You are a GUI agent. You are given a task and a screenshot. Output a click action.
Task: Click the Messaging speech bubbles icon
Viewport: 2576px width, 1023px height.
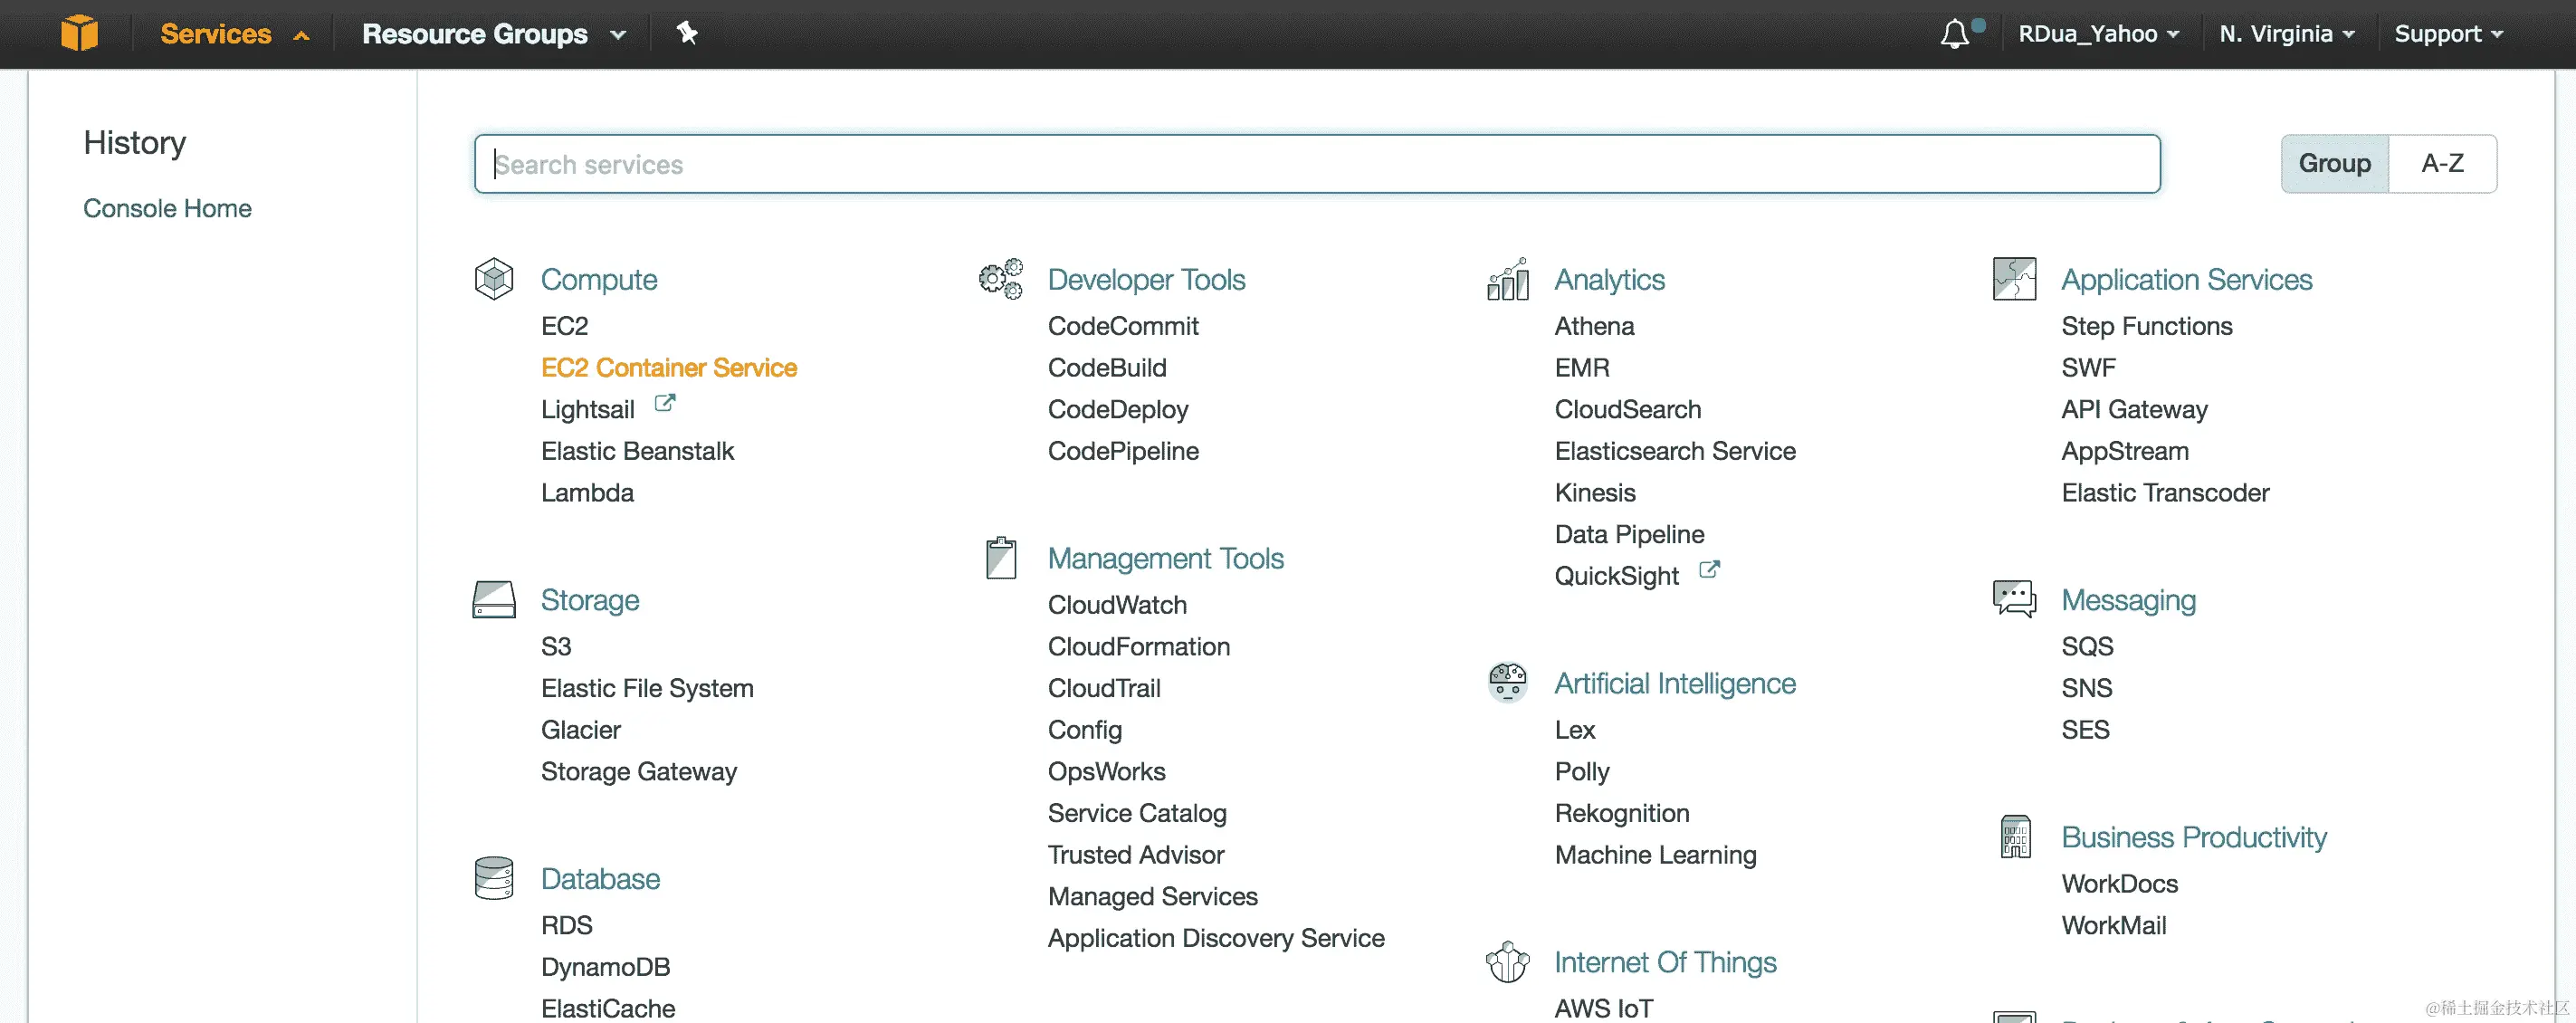(2015, 599)
